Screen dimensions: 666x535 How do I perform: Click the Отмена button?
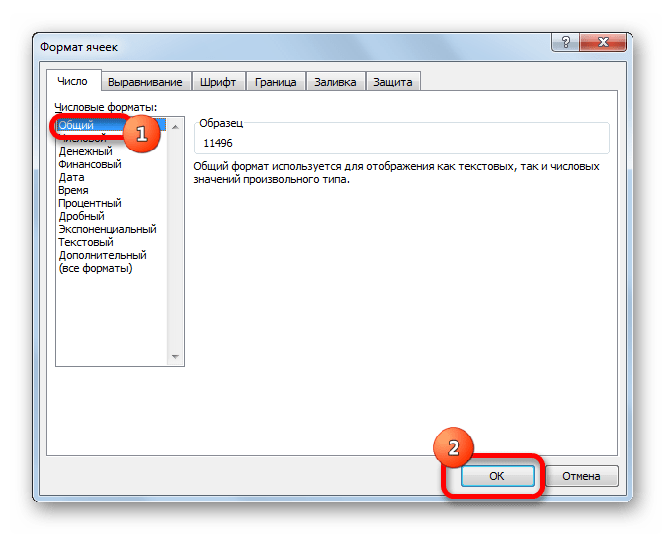pyautogui.click(x=582, y=476)
